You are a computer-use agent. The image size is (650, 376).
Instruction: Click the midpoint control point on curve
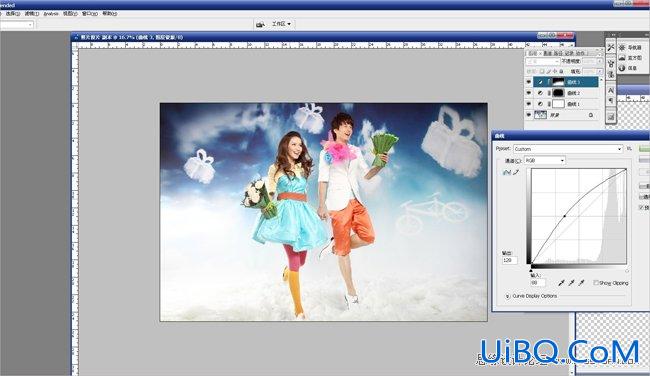[565, 216]
